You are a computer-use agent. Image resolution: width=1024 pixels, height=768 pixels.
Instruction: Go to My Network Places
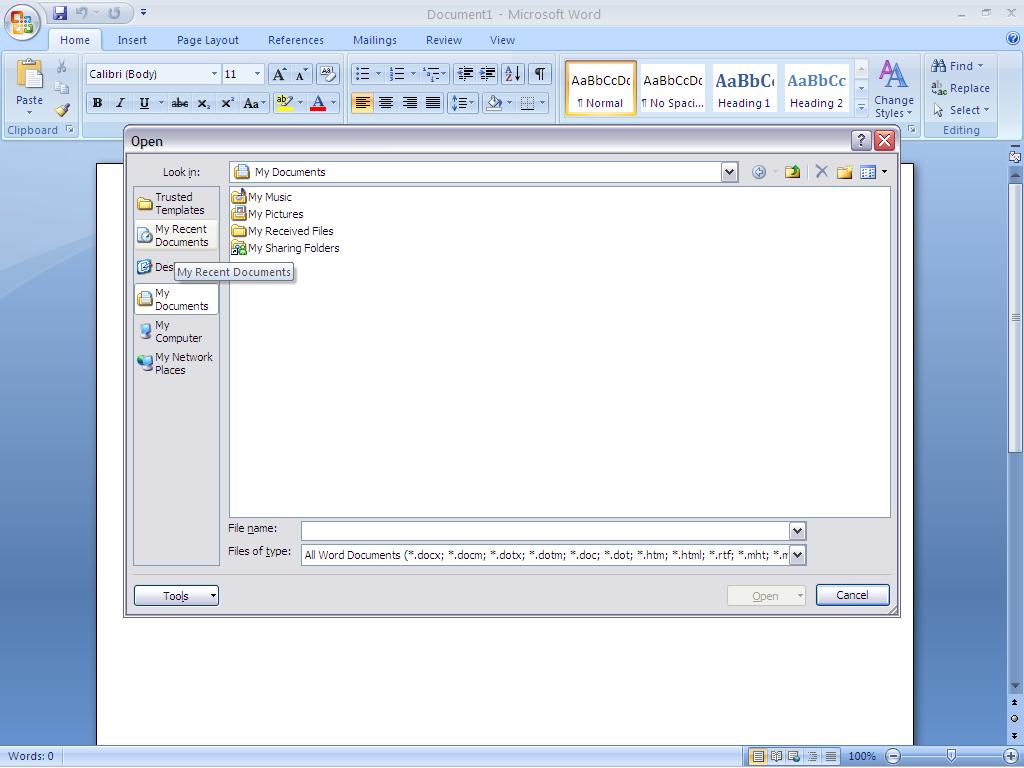click(176, 363)
